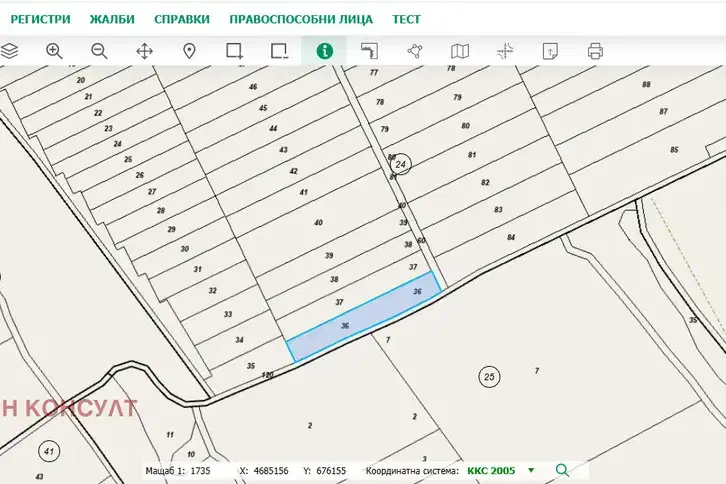
Task: Select parcel labeled 88
Action: [646, 84]
